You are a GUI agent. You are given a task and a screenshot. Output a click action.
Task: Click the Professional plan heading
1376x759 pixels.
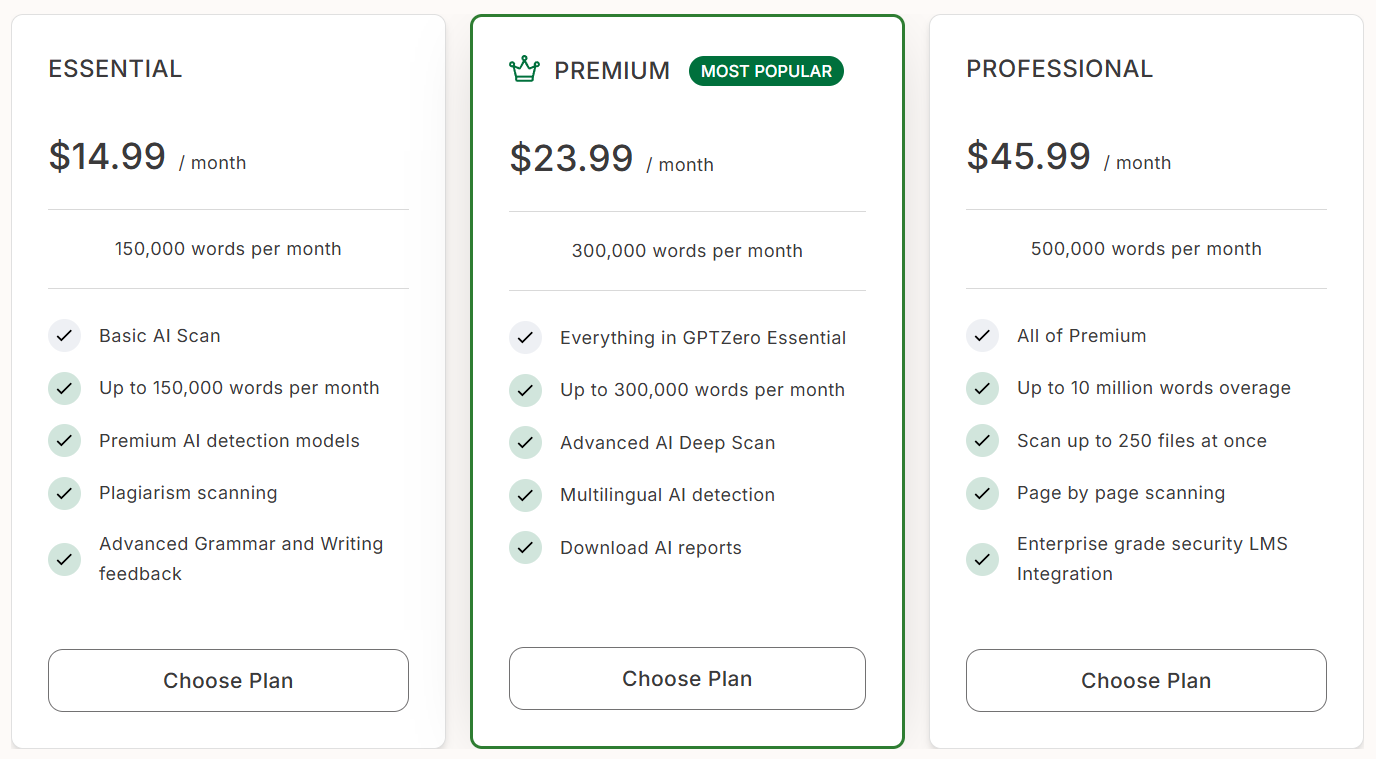1059,69
